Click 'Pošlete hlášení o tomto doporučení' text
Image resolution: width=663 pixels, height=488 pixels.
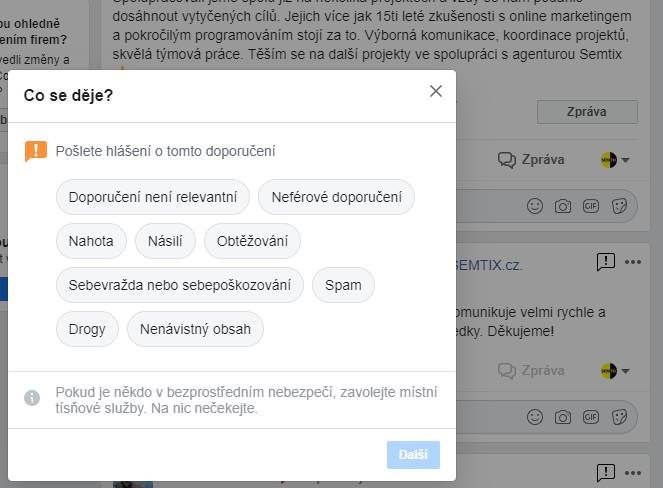point(165,151)
